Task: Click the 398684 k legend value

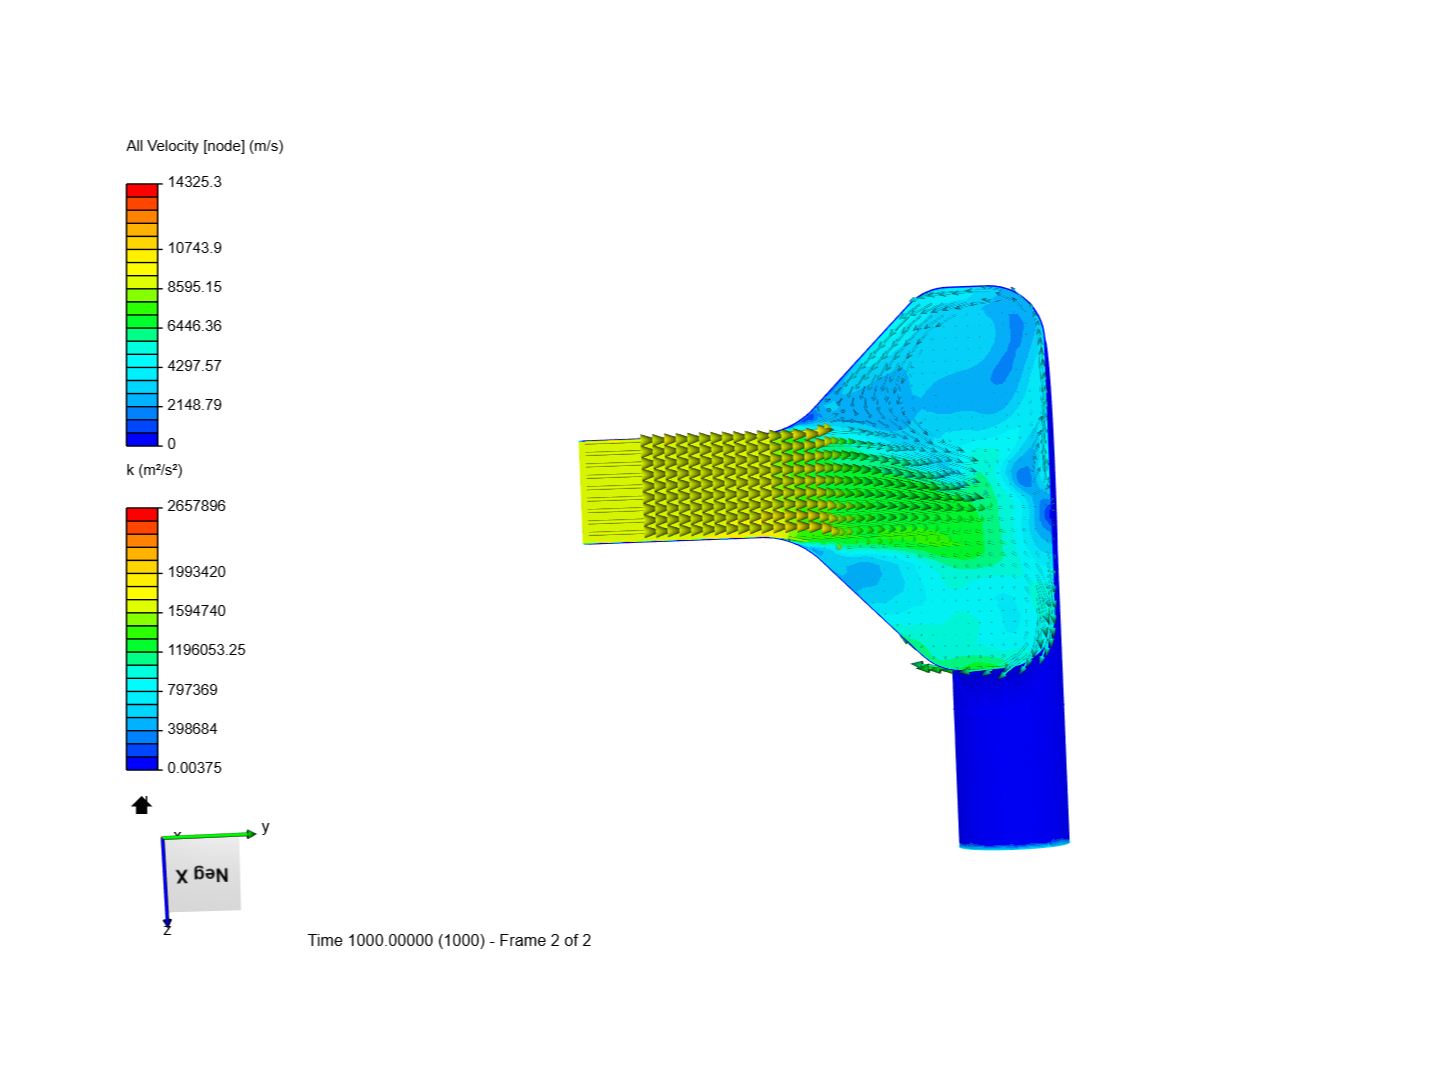Action: point(192,729)
